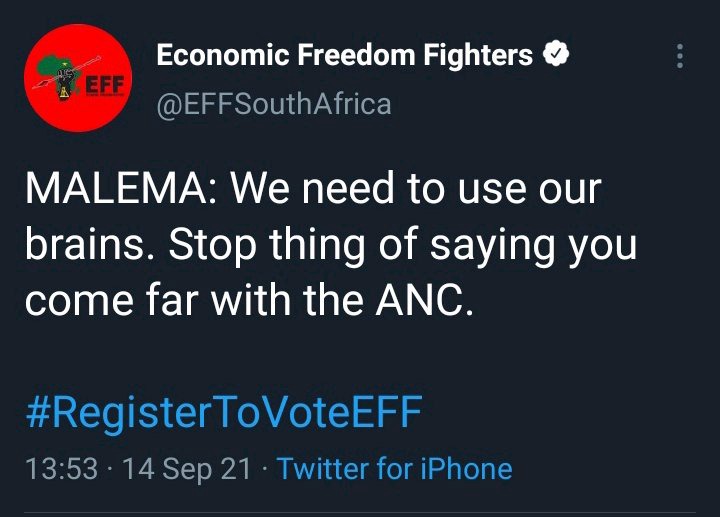720x517 pixels.
Task: Open the Economic Freedom Fighters display name
Action: click(344, 55)
